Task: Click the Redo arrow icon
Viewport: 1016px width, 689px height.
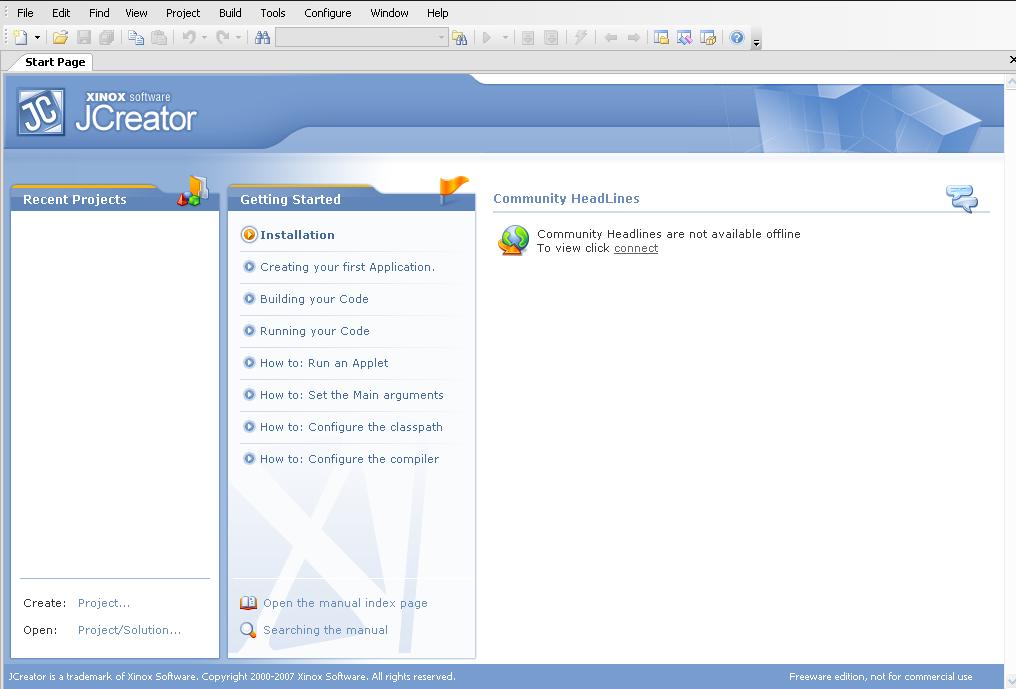Action: pyautogui.click(x=222, y=38)
